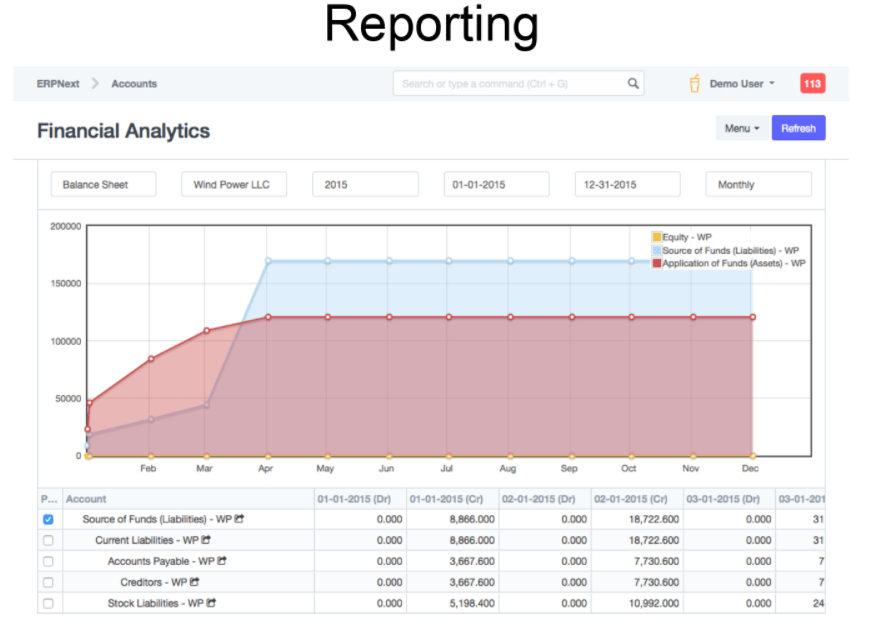Open the 2015 fiscal year selector
Image resolution: width=872 pixels, height=625 pixels.
tap(365, 185)
